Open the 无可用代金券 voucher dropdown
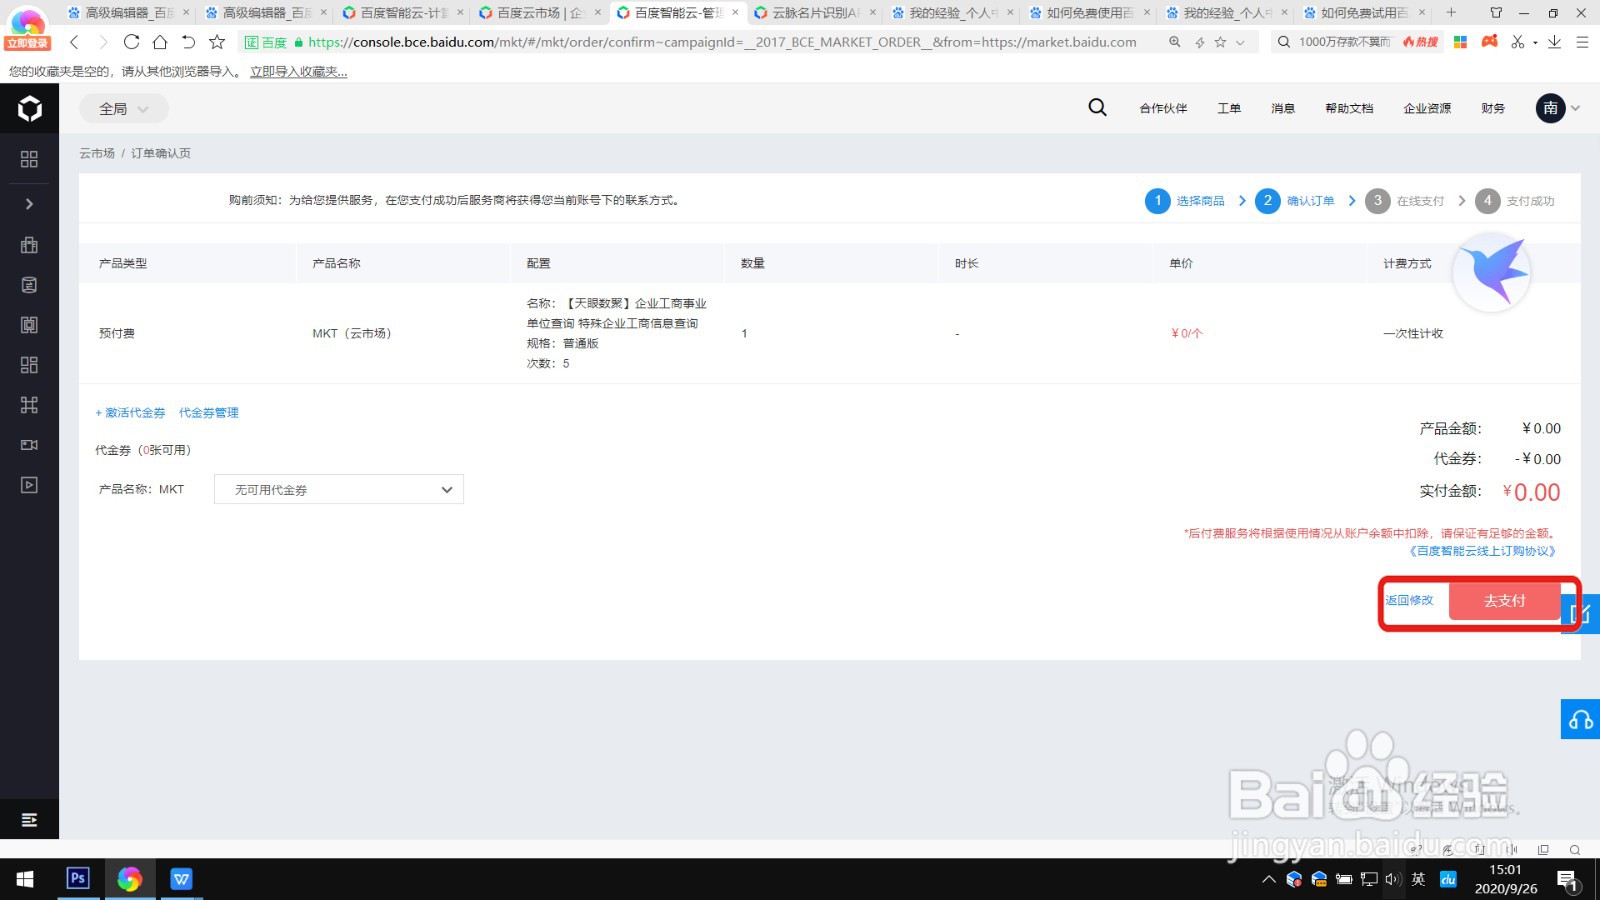The height and width of the screenshot is (900, 1600). click(x=338, y=489)
